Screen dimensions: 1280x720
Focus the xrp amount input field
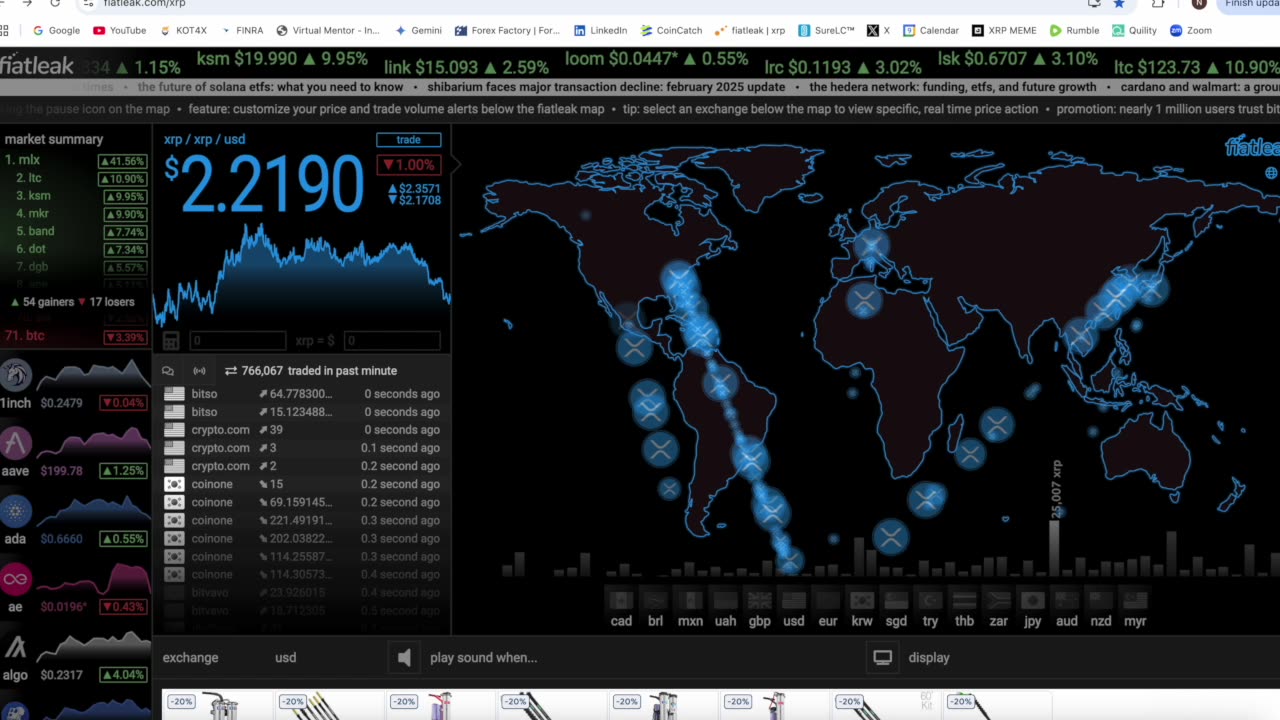click(237, 341)
